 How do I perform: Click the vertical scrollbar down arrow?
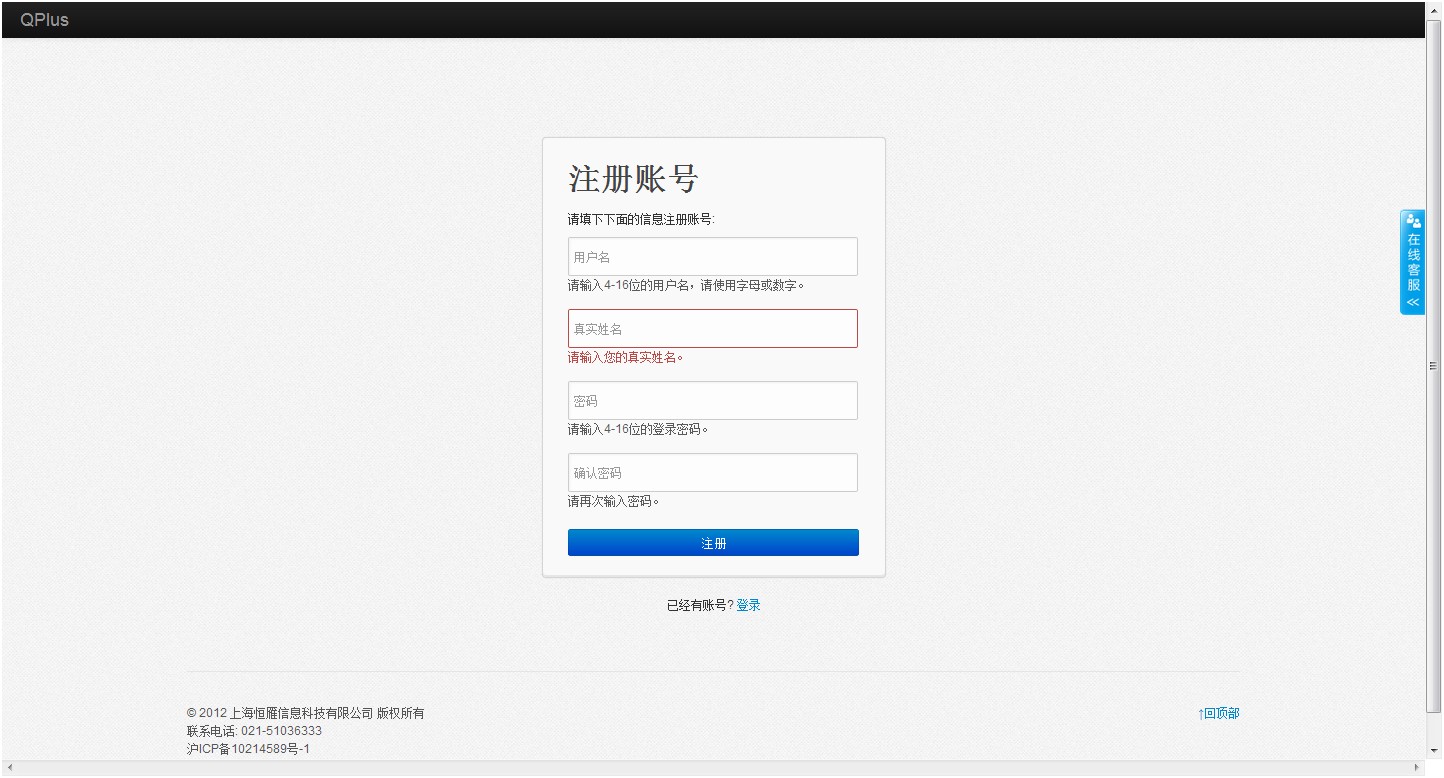tap(1434, 750)
